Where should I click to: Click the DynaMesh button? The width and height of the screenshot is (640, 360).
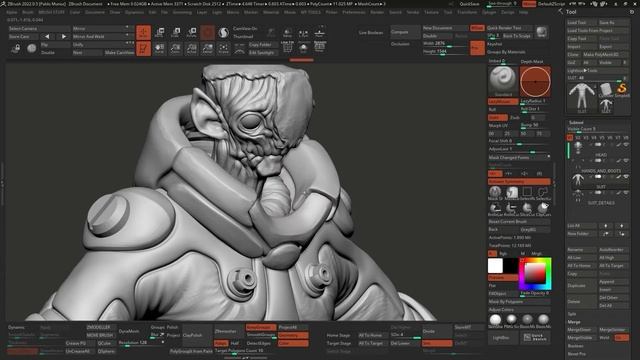pos(133,331)
